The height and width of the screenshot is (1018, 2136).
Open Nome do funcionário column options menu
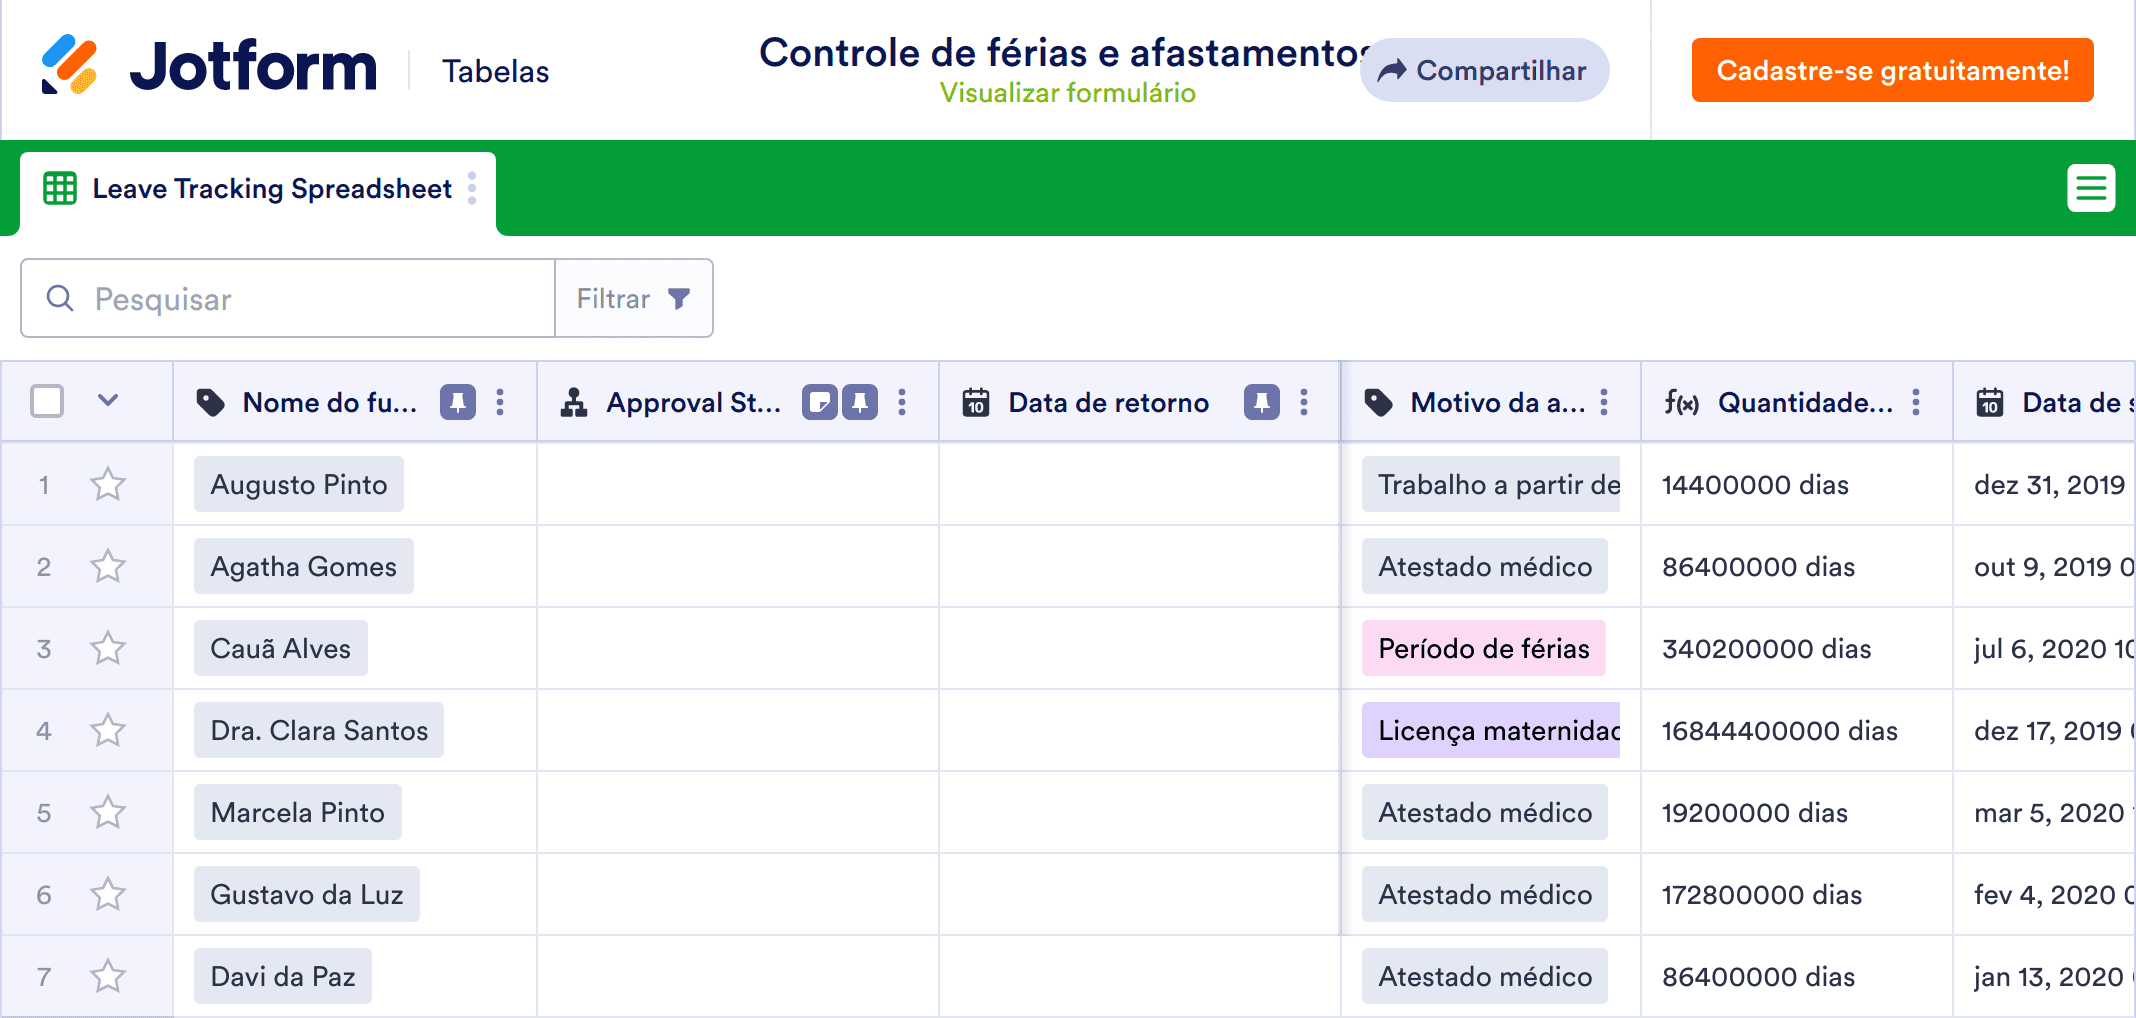[x=500, y=402]
